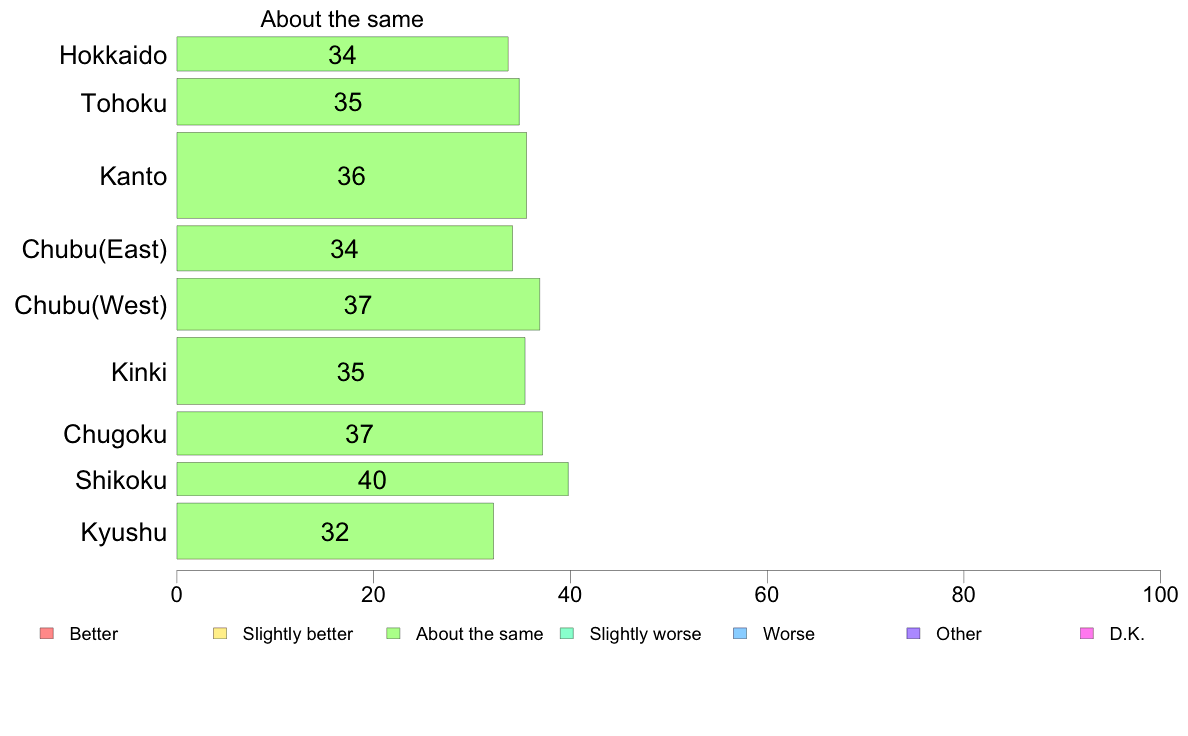Click the pink D.K. legend swatch
The width and height of the screenshot is (1188, 736).
pos(1086,633)
